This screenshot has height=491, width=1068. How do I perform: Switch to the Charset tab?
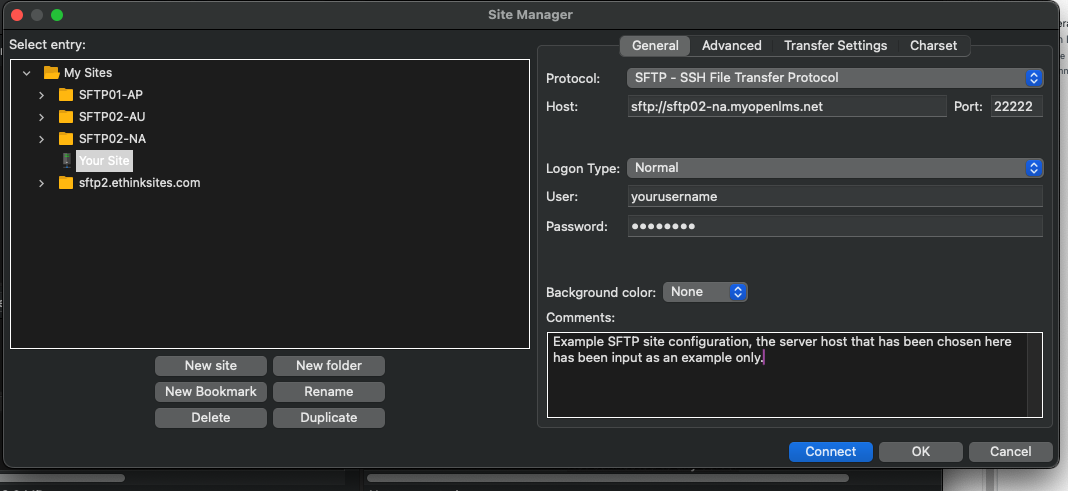(933, 46)
